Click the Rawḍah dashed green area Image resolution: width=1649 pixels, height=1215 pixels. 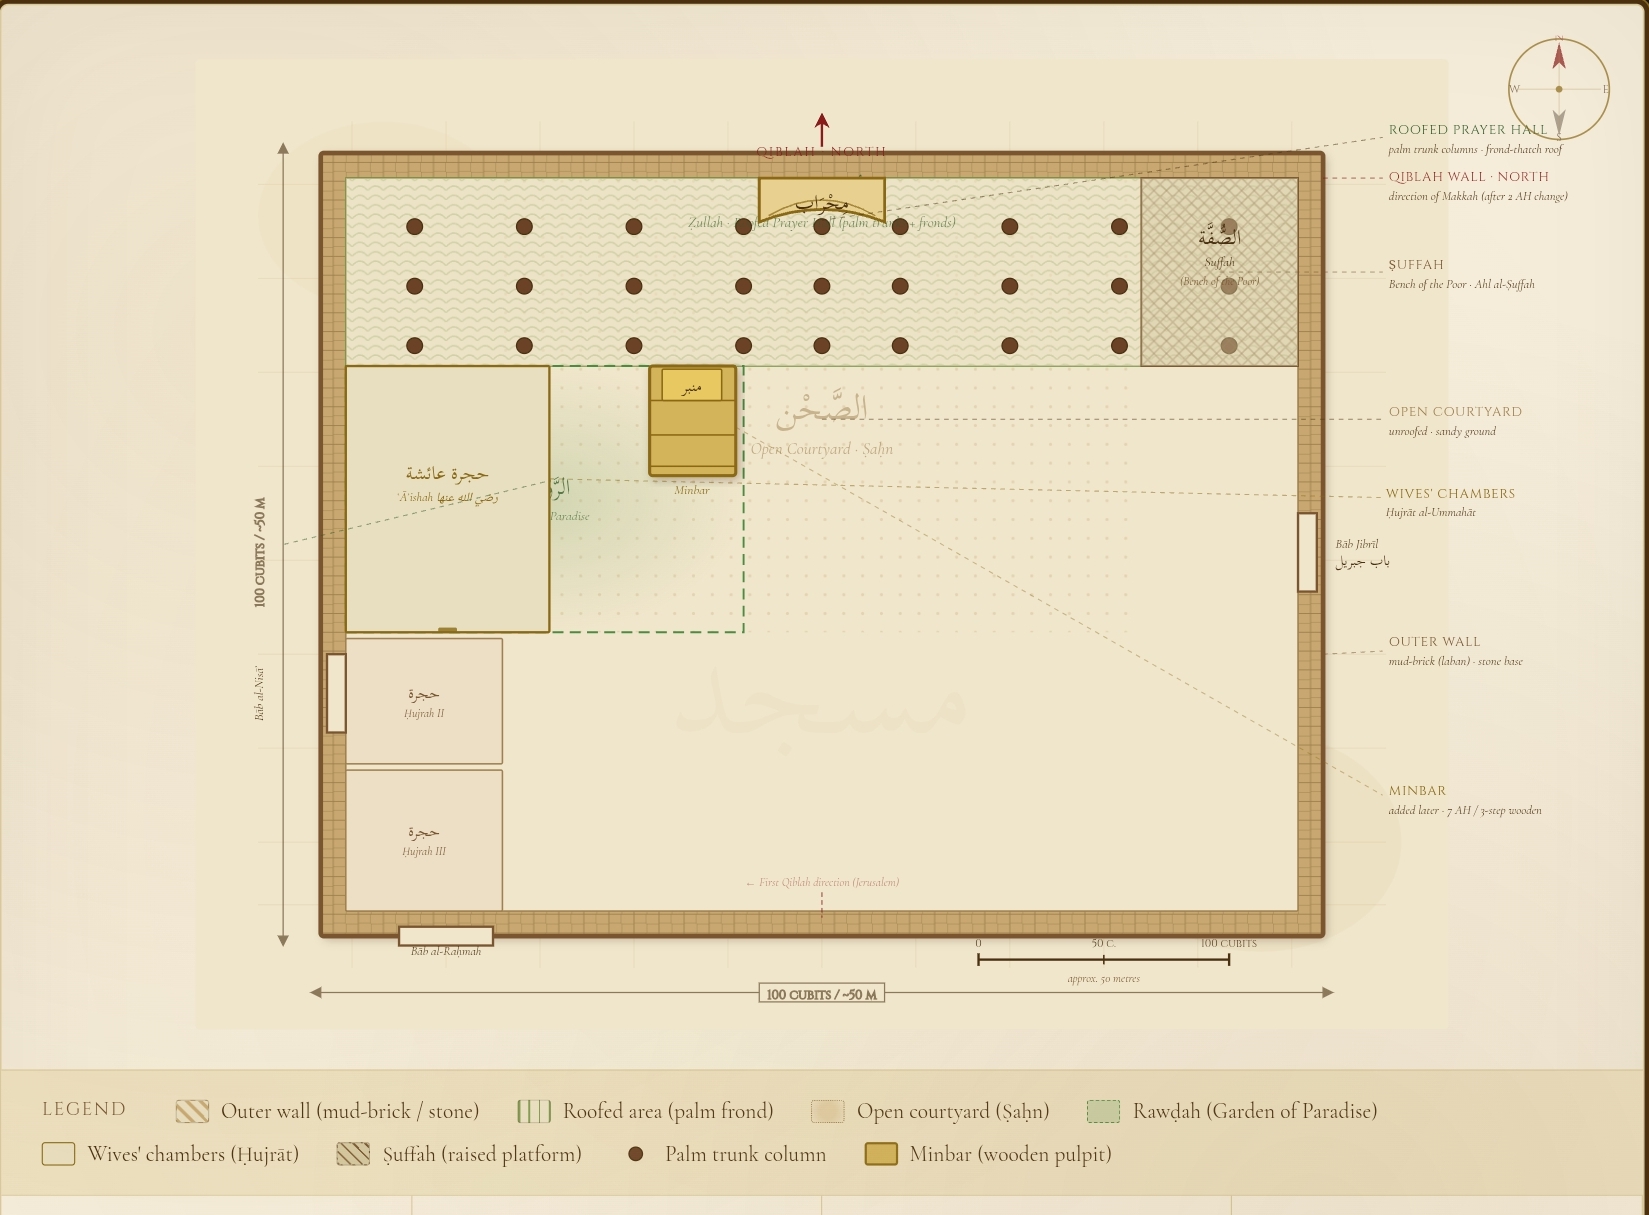[647, 499]
